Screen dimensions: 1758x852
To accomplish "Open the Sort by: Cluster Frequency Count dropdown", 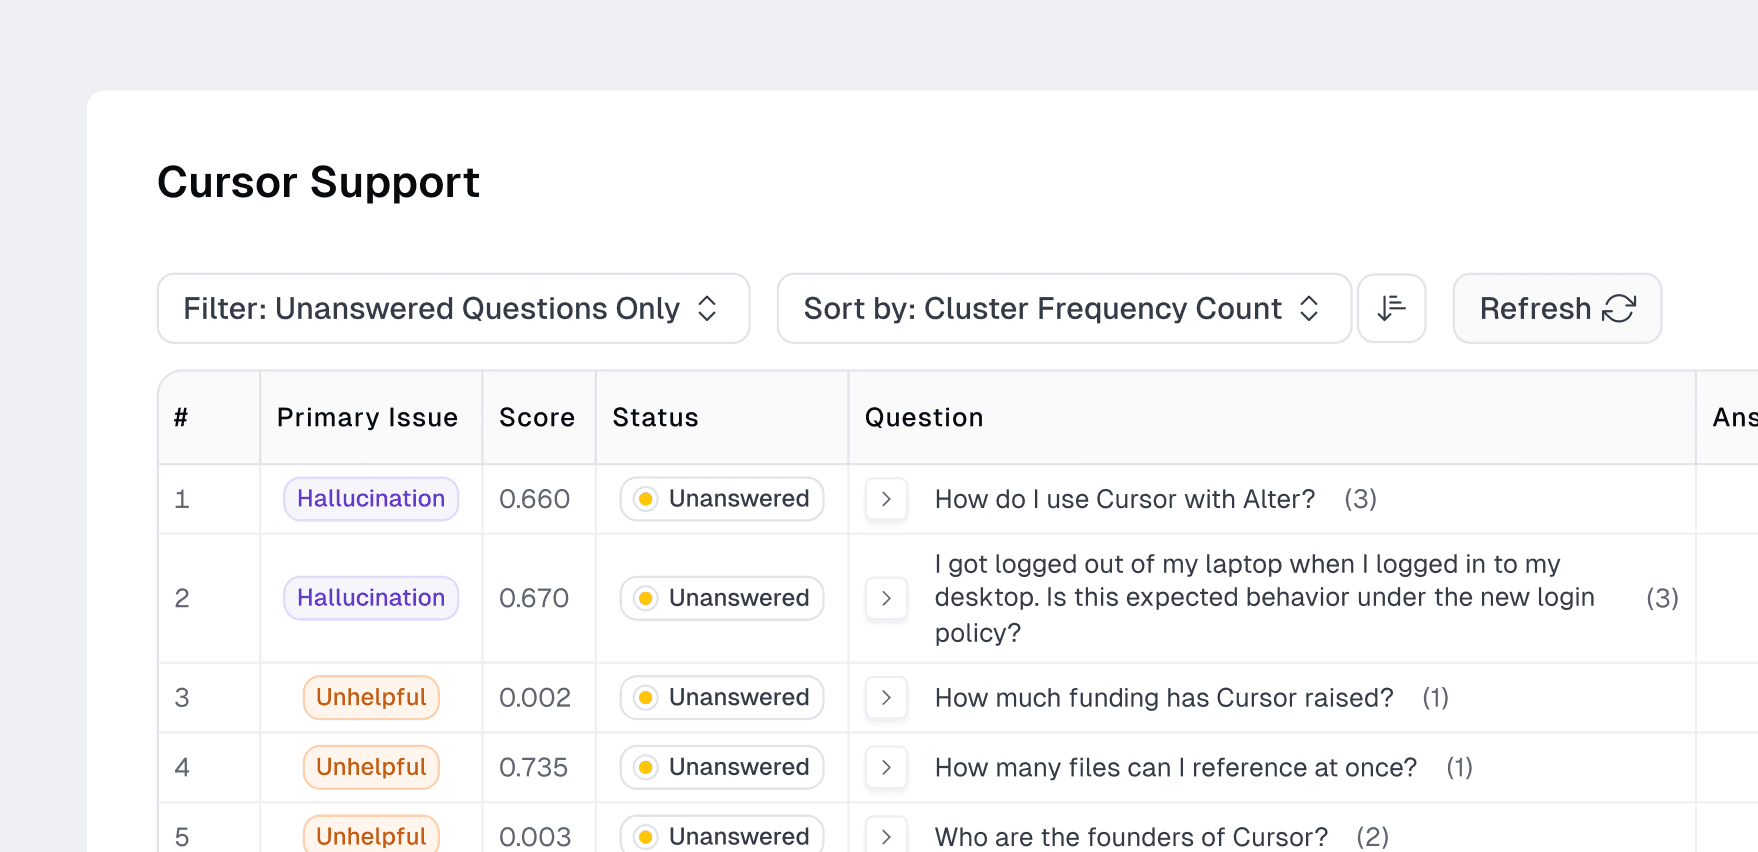I will pyautogui.click(x=1064, y=308).
